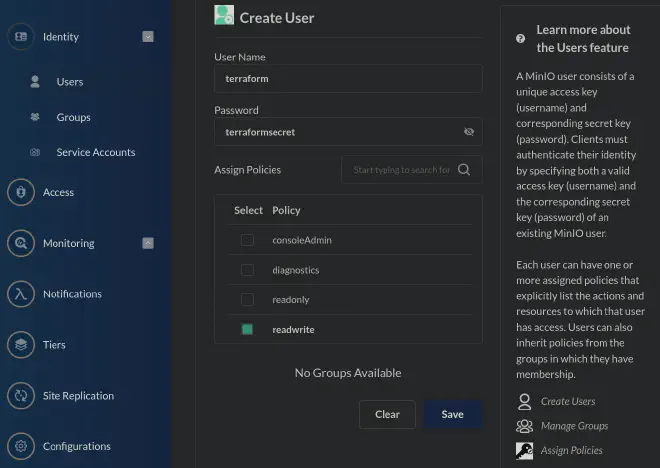
Task: Click the diagnostics policy name
Action: [x=295, y=270]
